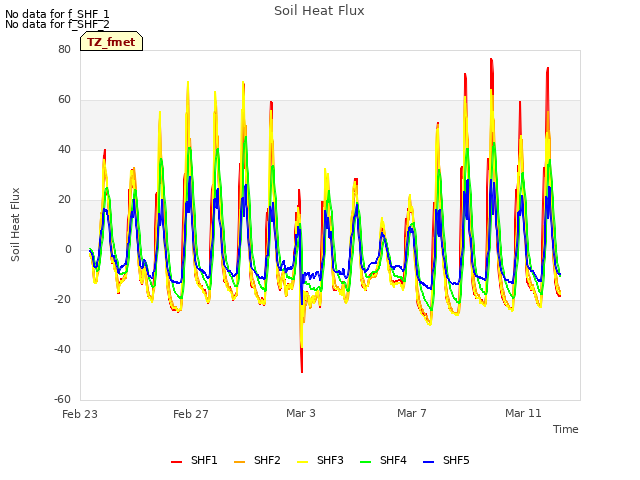
Task: Select the chart title Soil Heat Flux
Action: (319, 11)
